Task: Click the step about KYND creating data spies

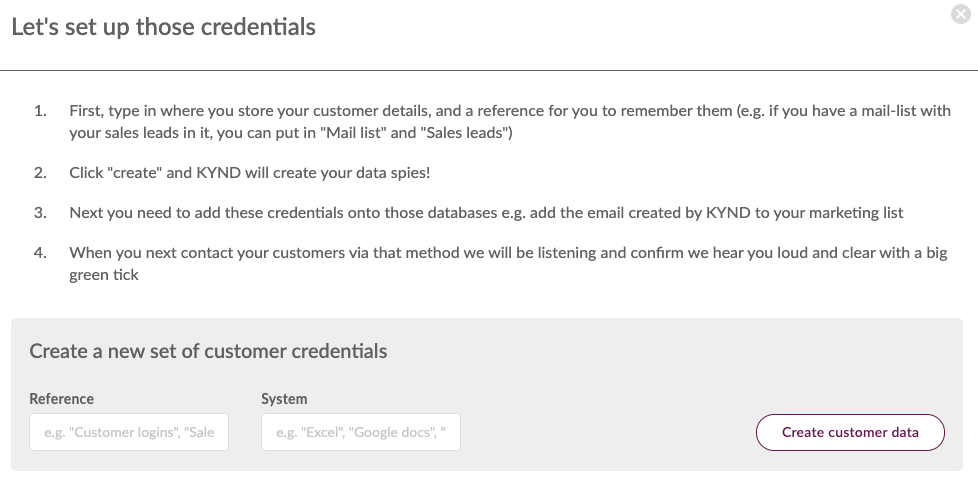Action: (250, 172)
